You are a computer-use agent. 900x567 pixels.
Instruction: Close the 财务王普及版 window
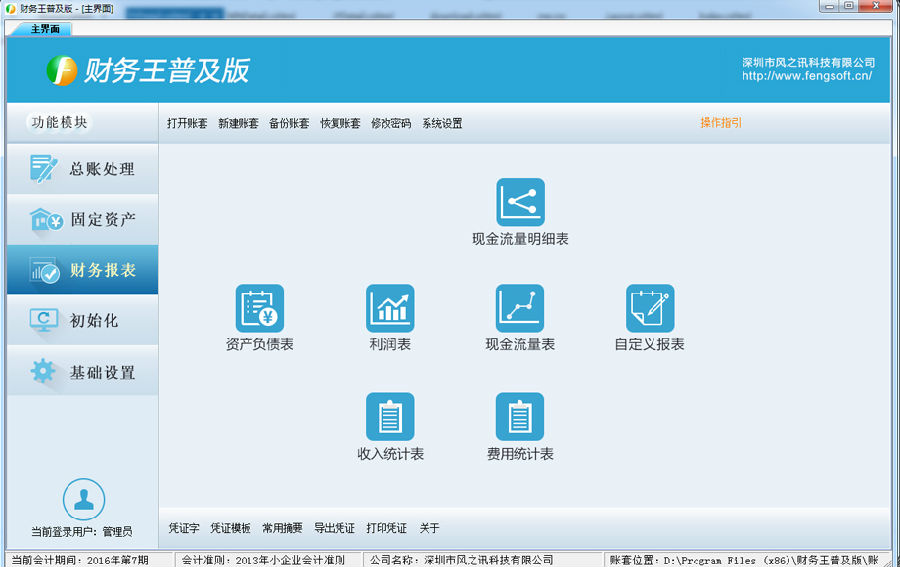pyautogui.click(x=876, y=6)
